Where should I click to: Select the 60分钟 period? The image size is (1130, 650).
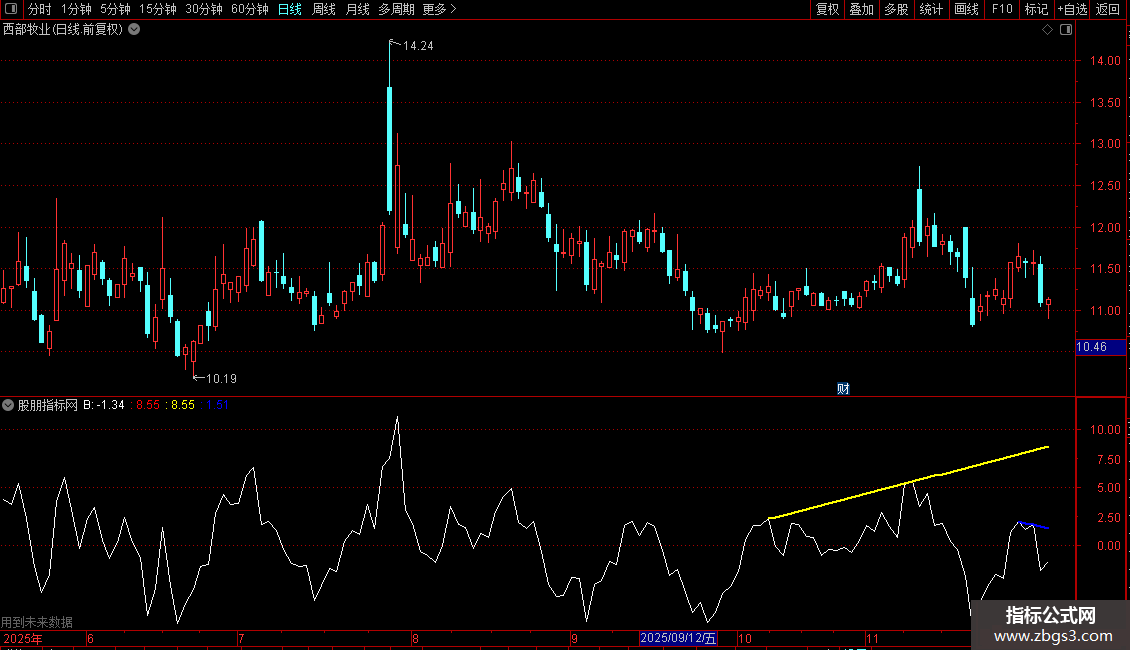click(249, 9)
